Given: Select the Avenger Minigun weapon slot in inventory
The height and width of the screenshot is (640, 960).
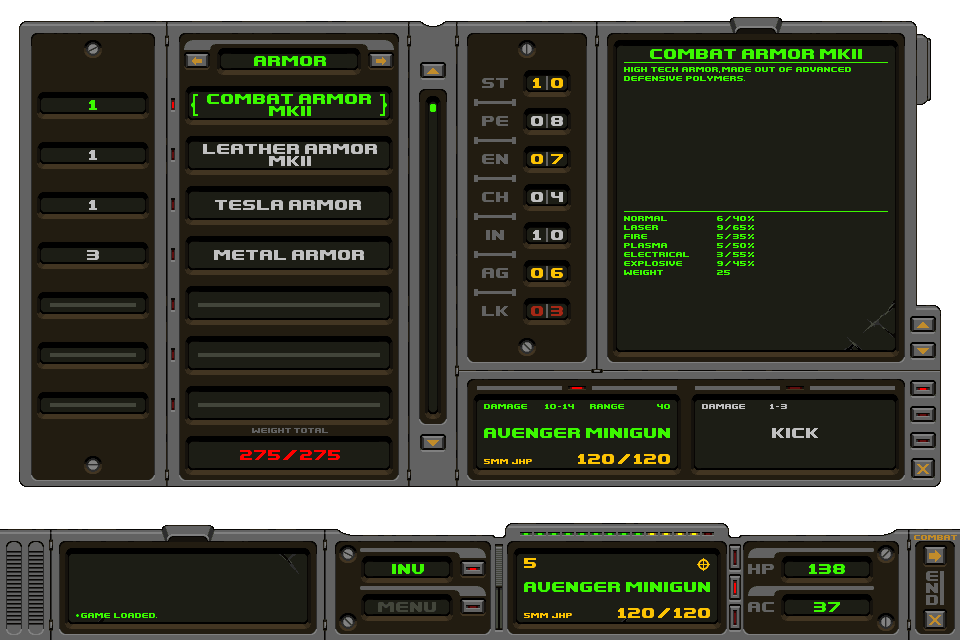Looking at the screenshot, I should [x=577, y=434].
